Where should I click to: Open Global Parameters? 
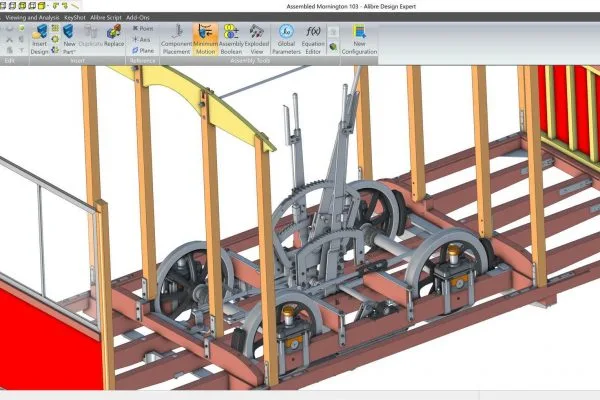[x=286, y=39]
